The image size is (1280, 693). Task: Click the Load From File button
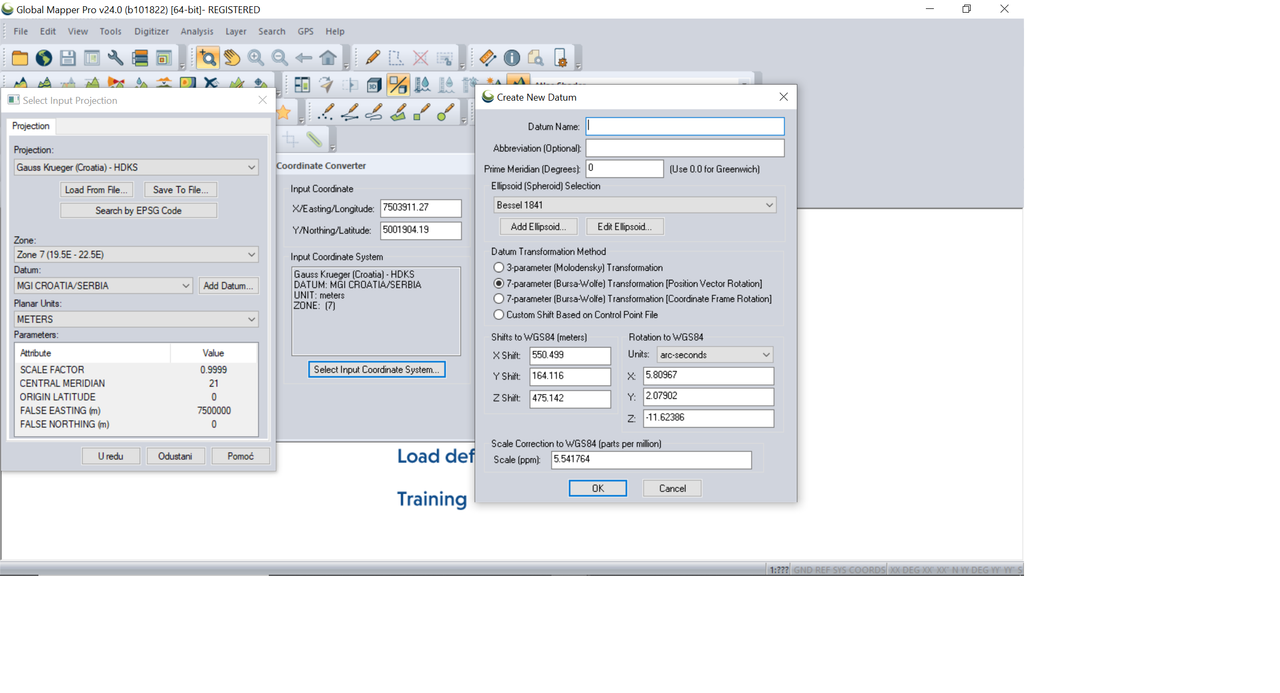96,190
